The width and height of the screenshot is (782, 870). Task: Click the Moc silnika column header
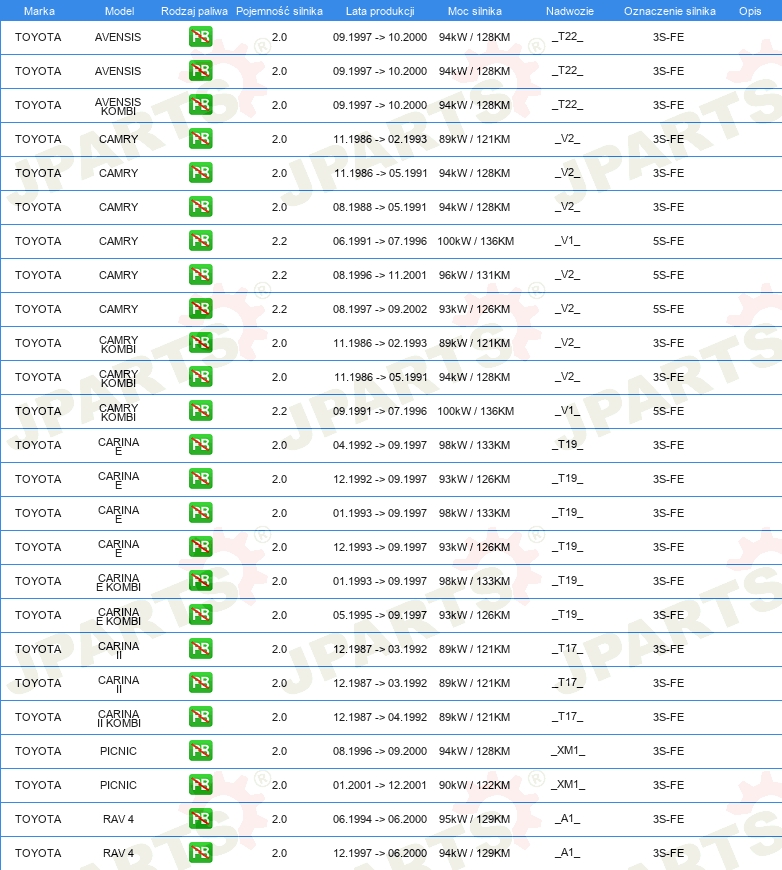coord(475,11)
